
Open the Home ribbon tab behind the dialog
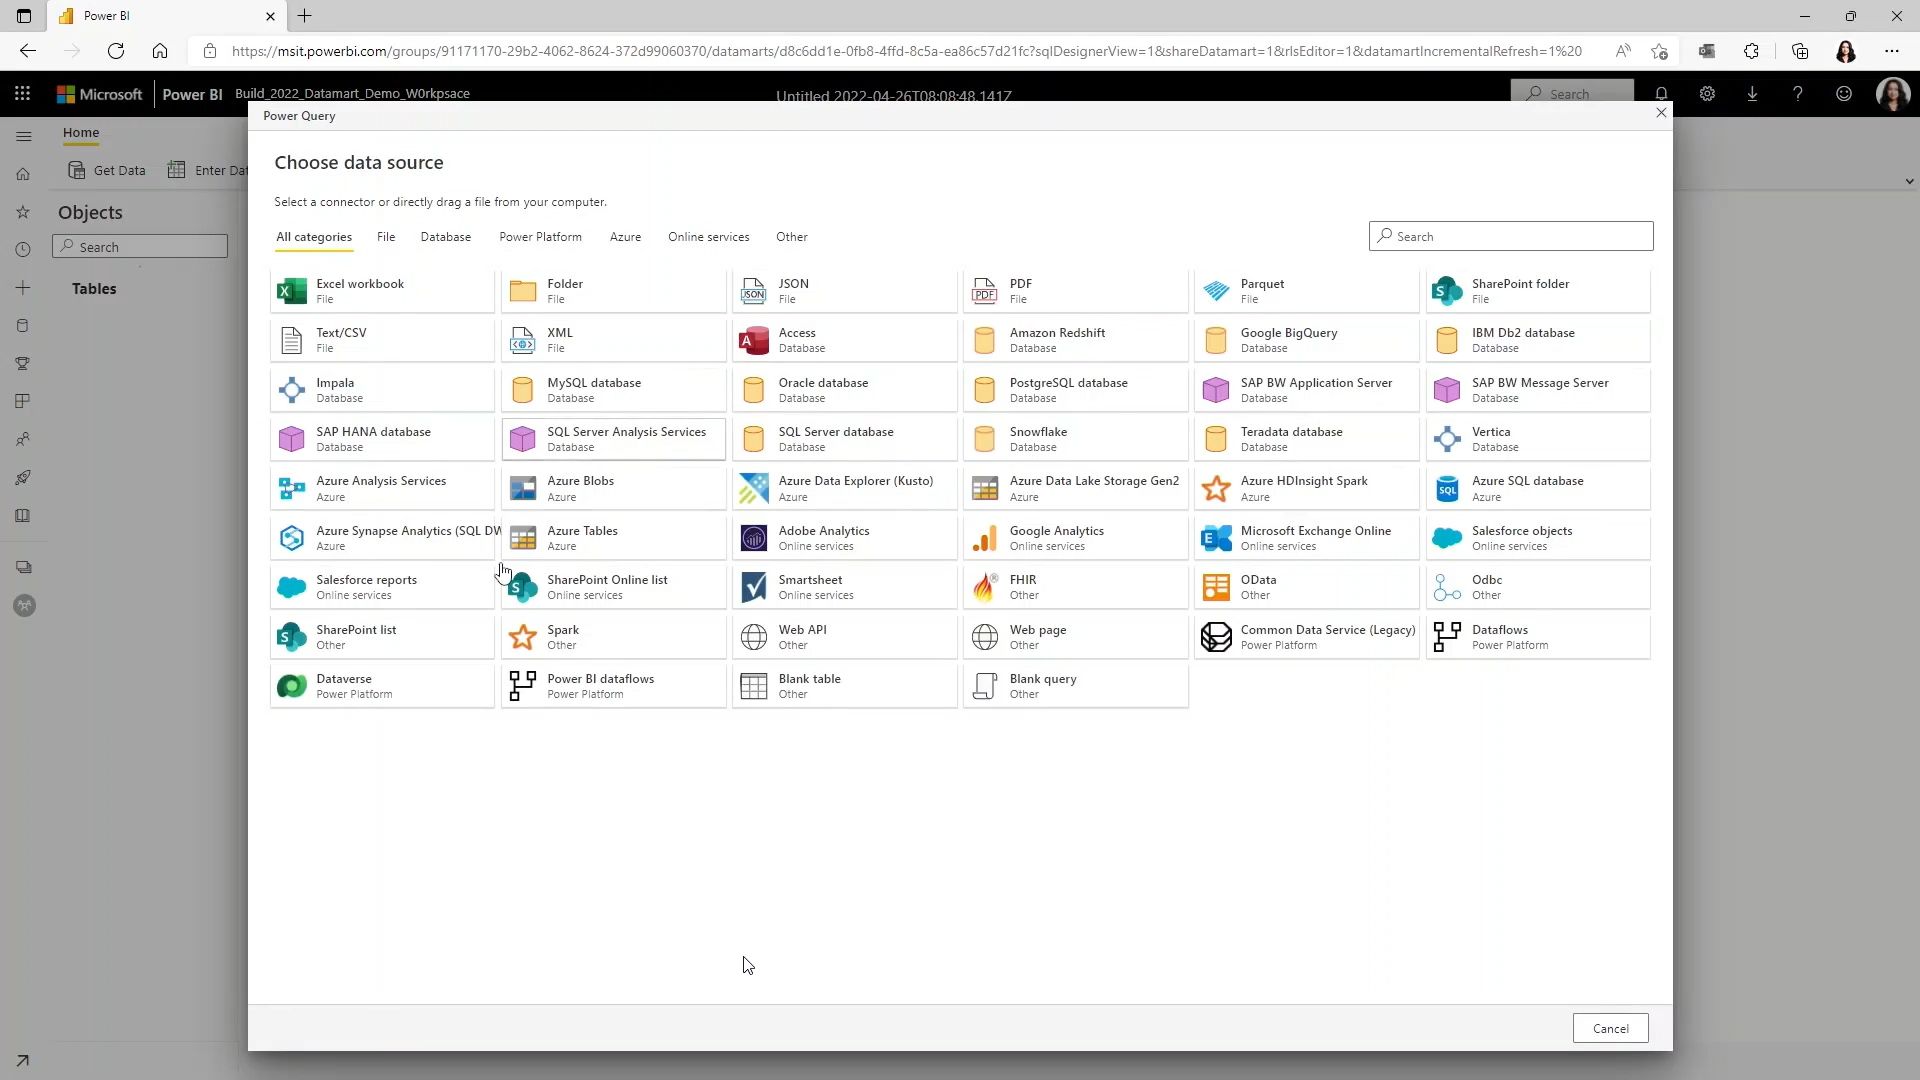(x=81, y=132)
